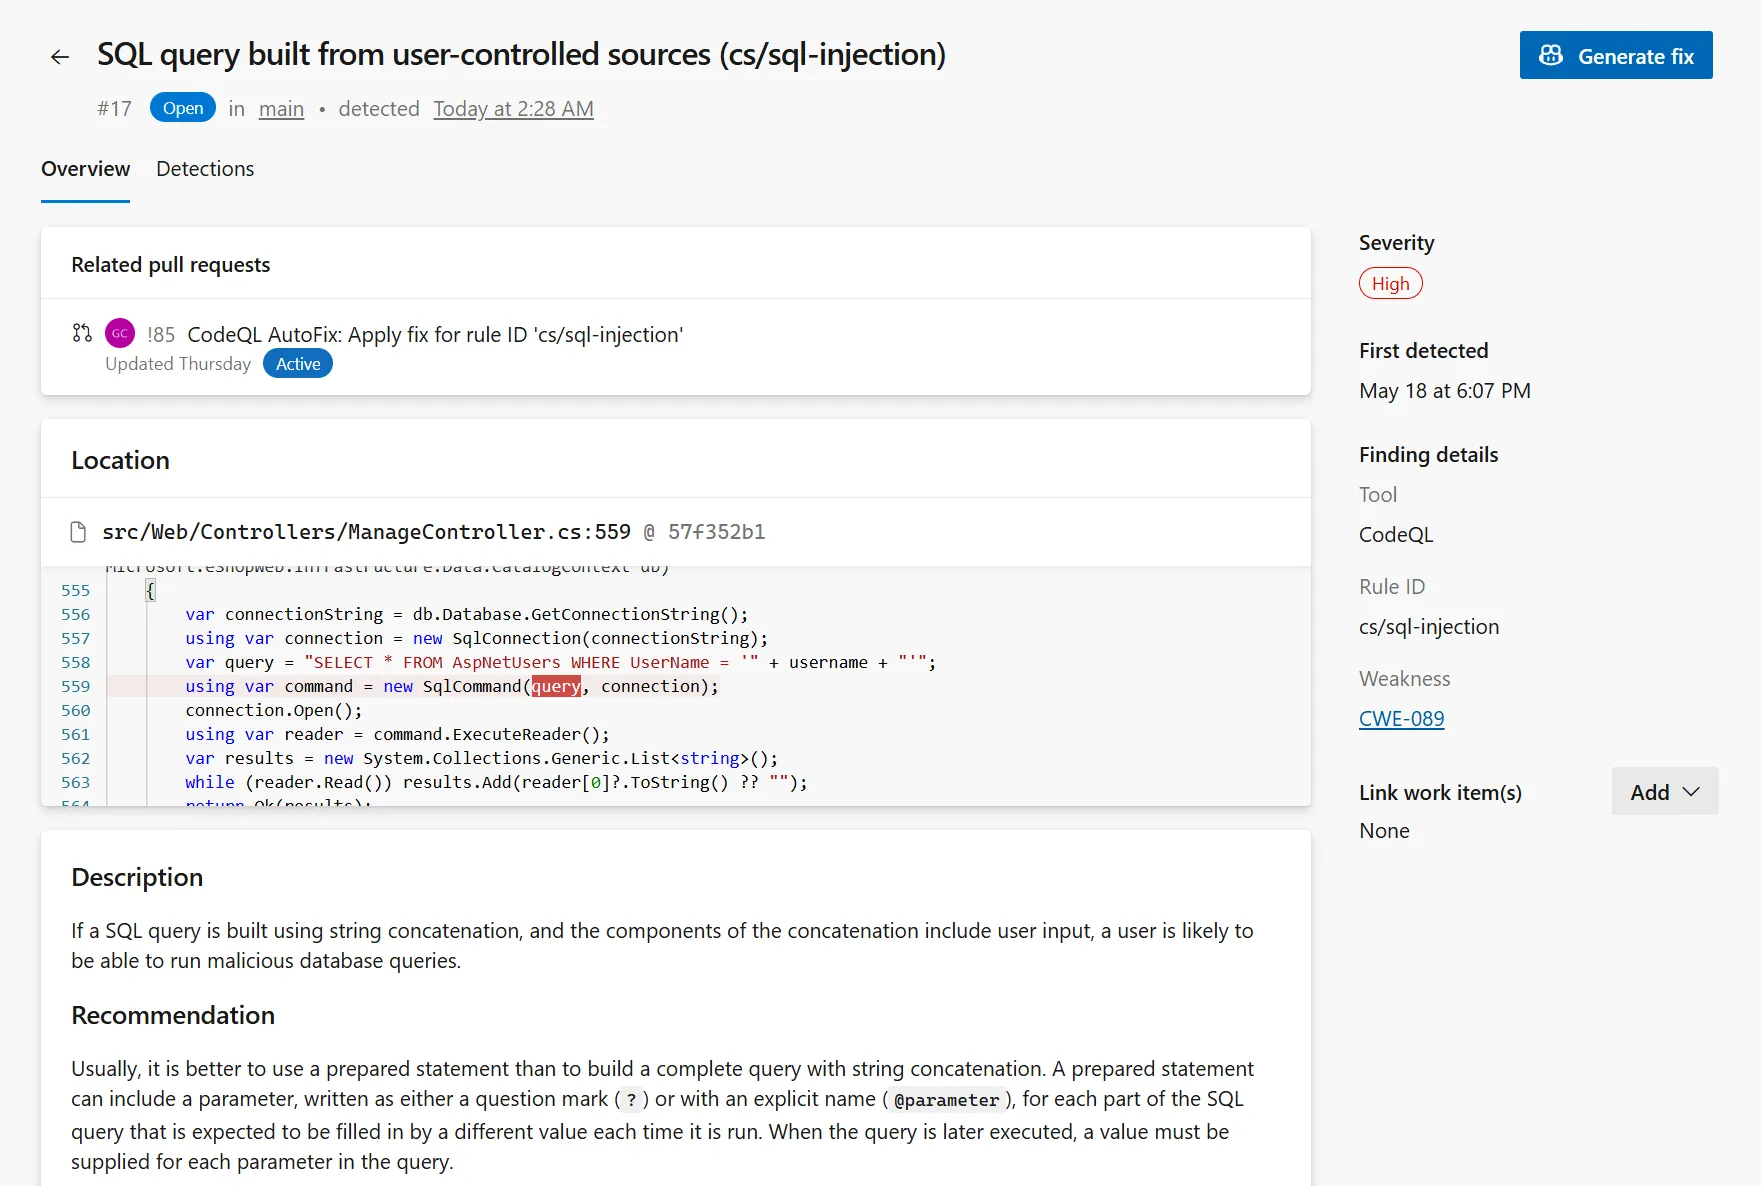1761x1186 pixels.
Task: Click the Generate fix button
Action: coord(1616,56)
